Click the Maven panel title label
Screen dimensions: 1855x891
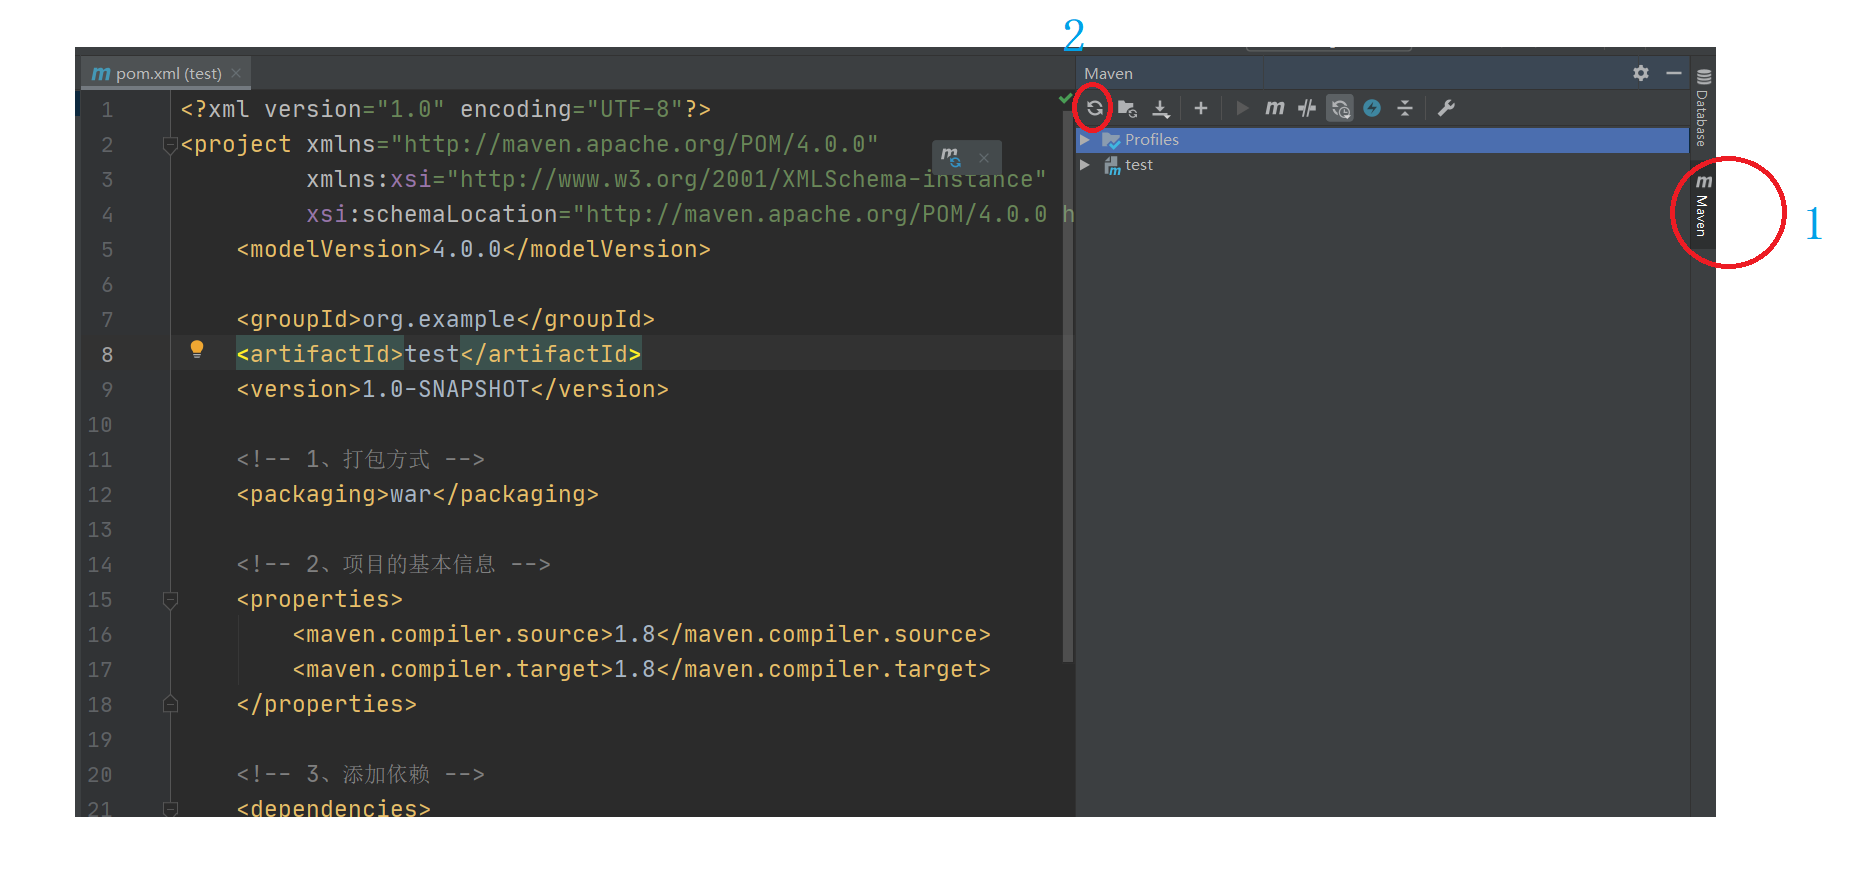tap(1109, 73)
